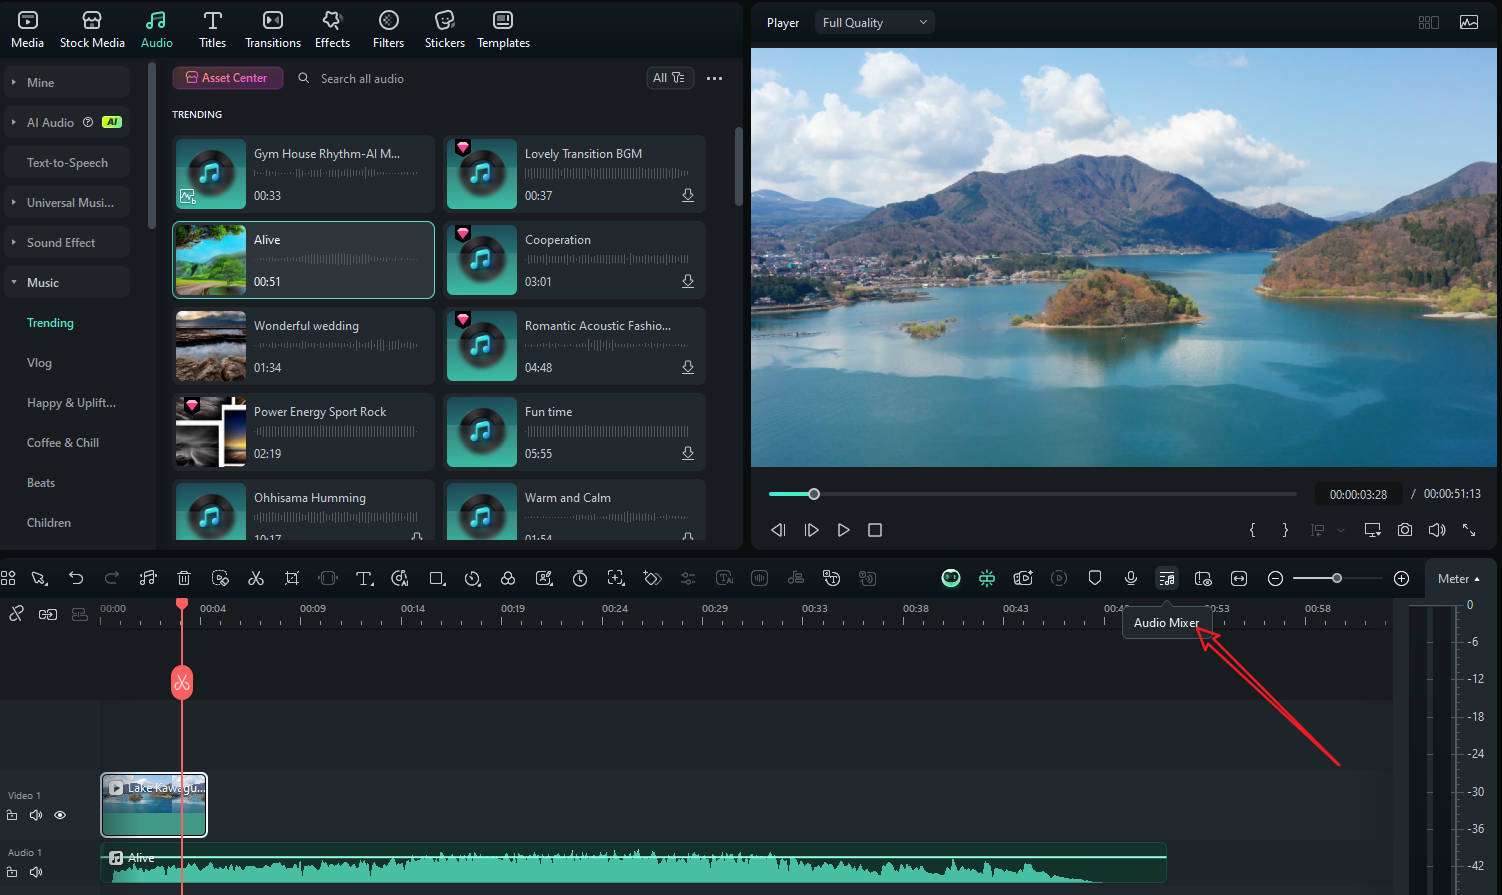
Task: Mute the Video 1 track
Action: pos(36,815)
